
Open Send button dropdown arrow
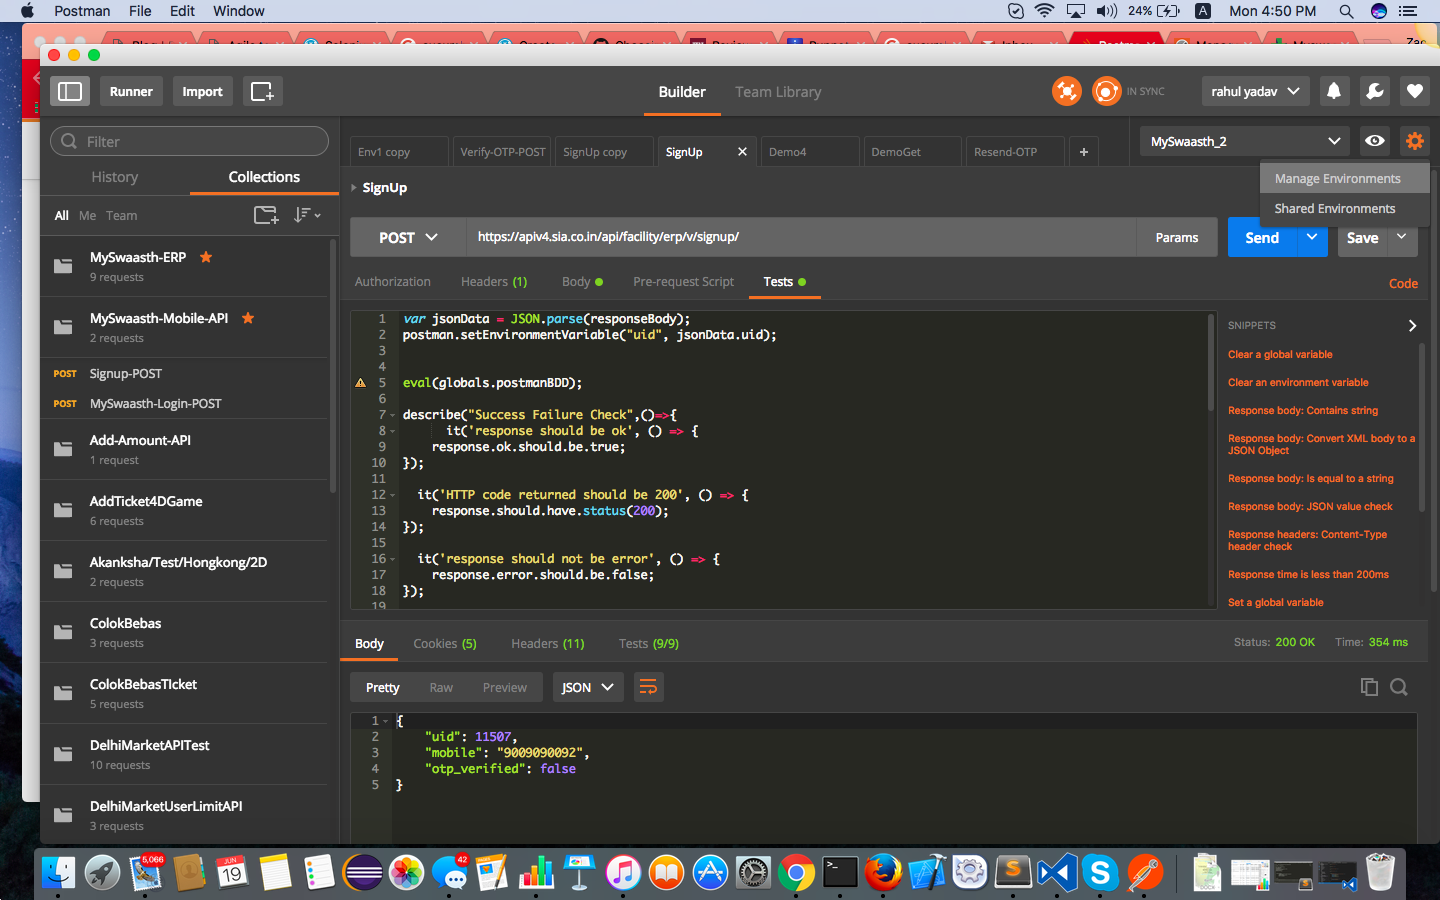[x=1312, y=237]
